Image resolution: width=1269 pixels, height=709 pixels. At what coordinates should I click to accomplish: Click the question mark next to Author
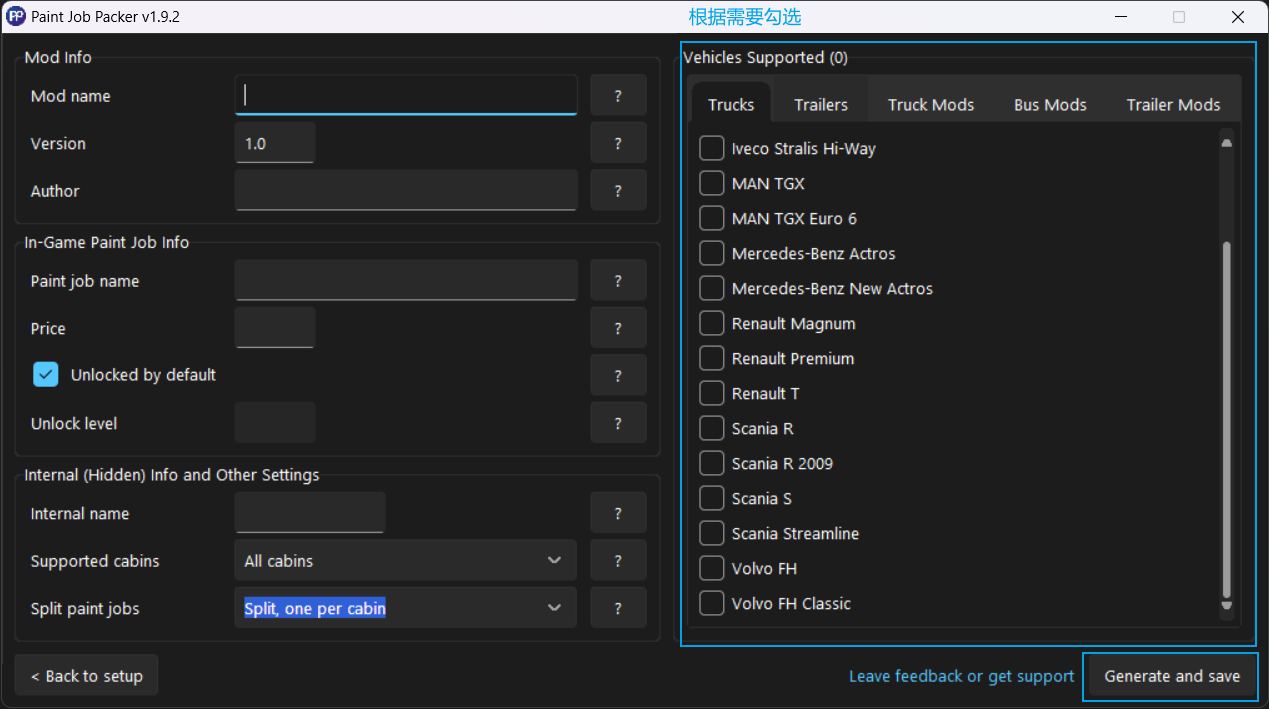(x=618, y=191)
